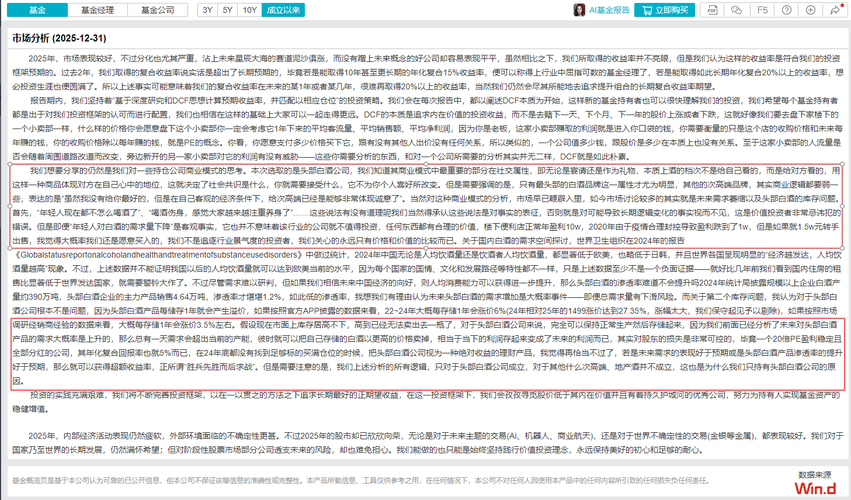Click the paragraph starting 报告期内
851x500 pixels.
(x=426, y=128)
